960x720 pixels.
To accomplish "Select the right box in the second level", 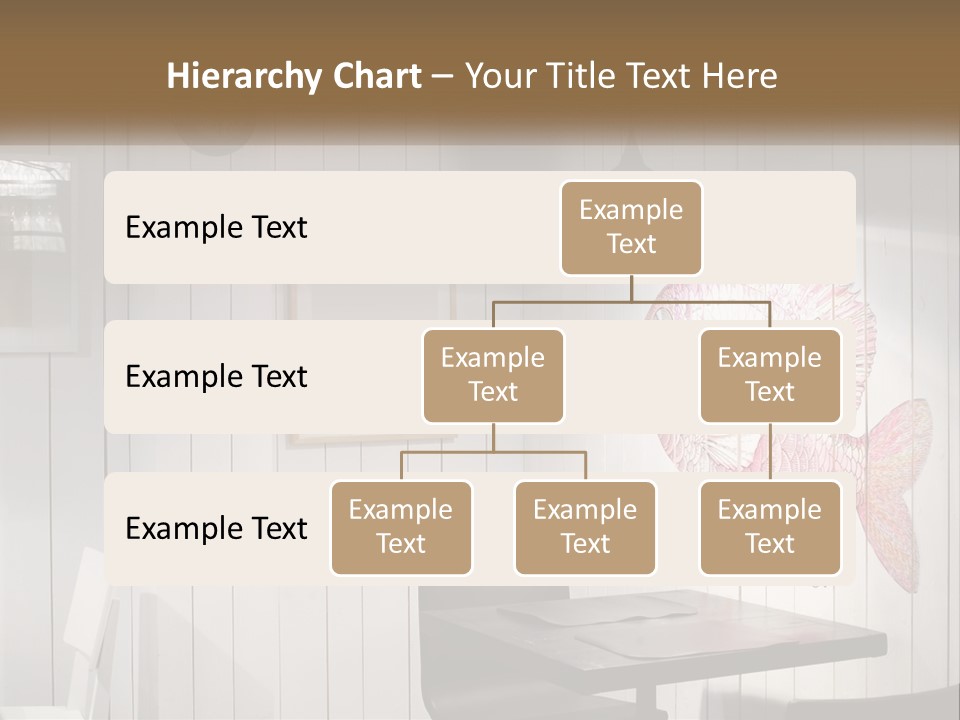I will tap(770, 376).
